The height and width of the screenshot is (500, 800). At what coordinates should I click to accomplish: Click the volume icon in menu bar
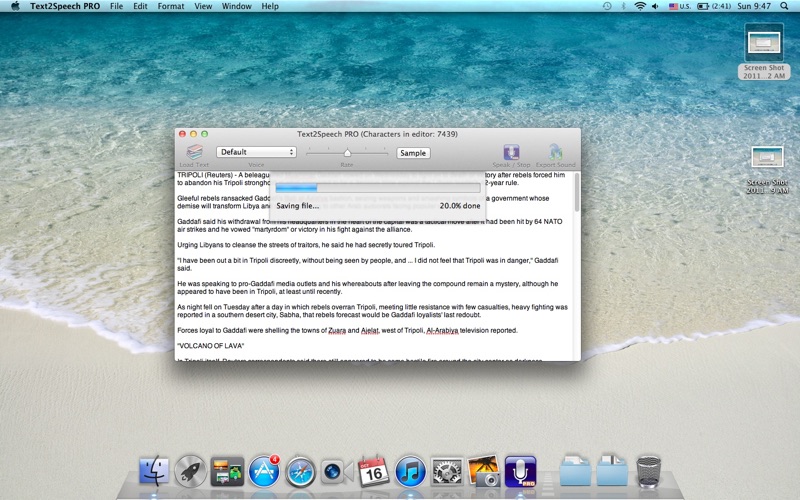pyautogui.click(x=656, y=6)
